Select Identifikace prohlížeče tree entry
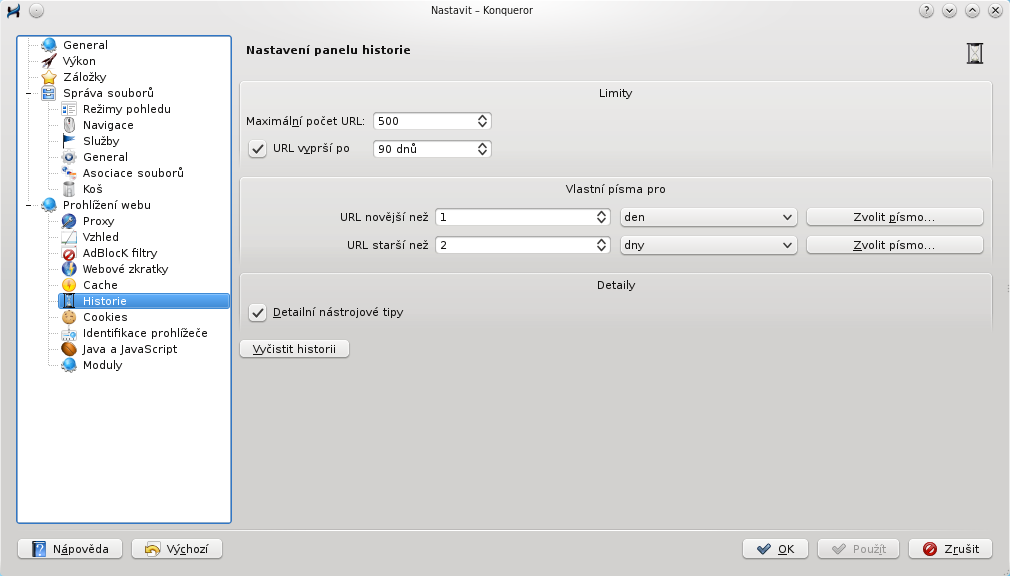This screenshot has width=1010, height=576. tap(145, 333)
